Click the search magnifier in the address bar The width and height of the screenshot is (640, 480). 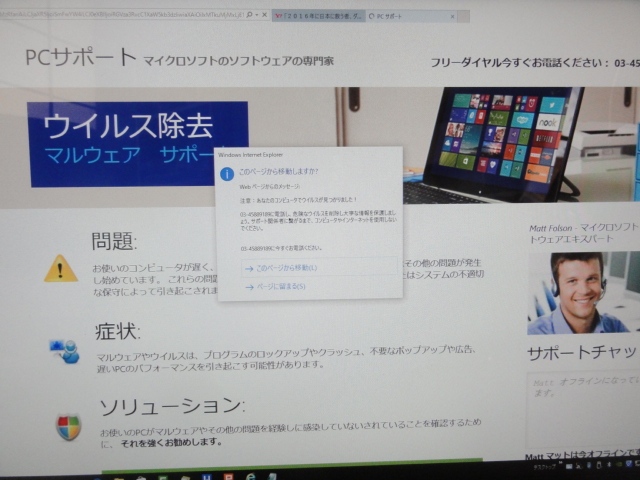(x=249, y=15)
